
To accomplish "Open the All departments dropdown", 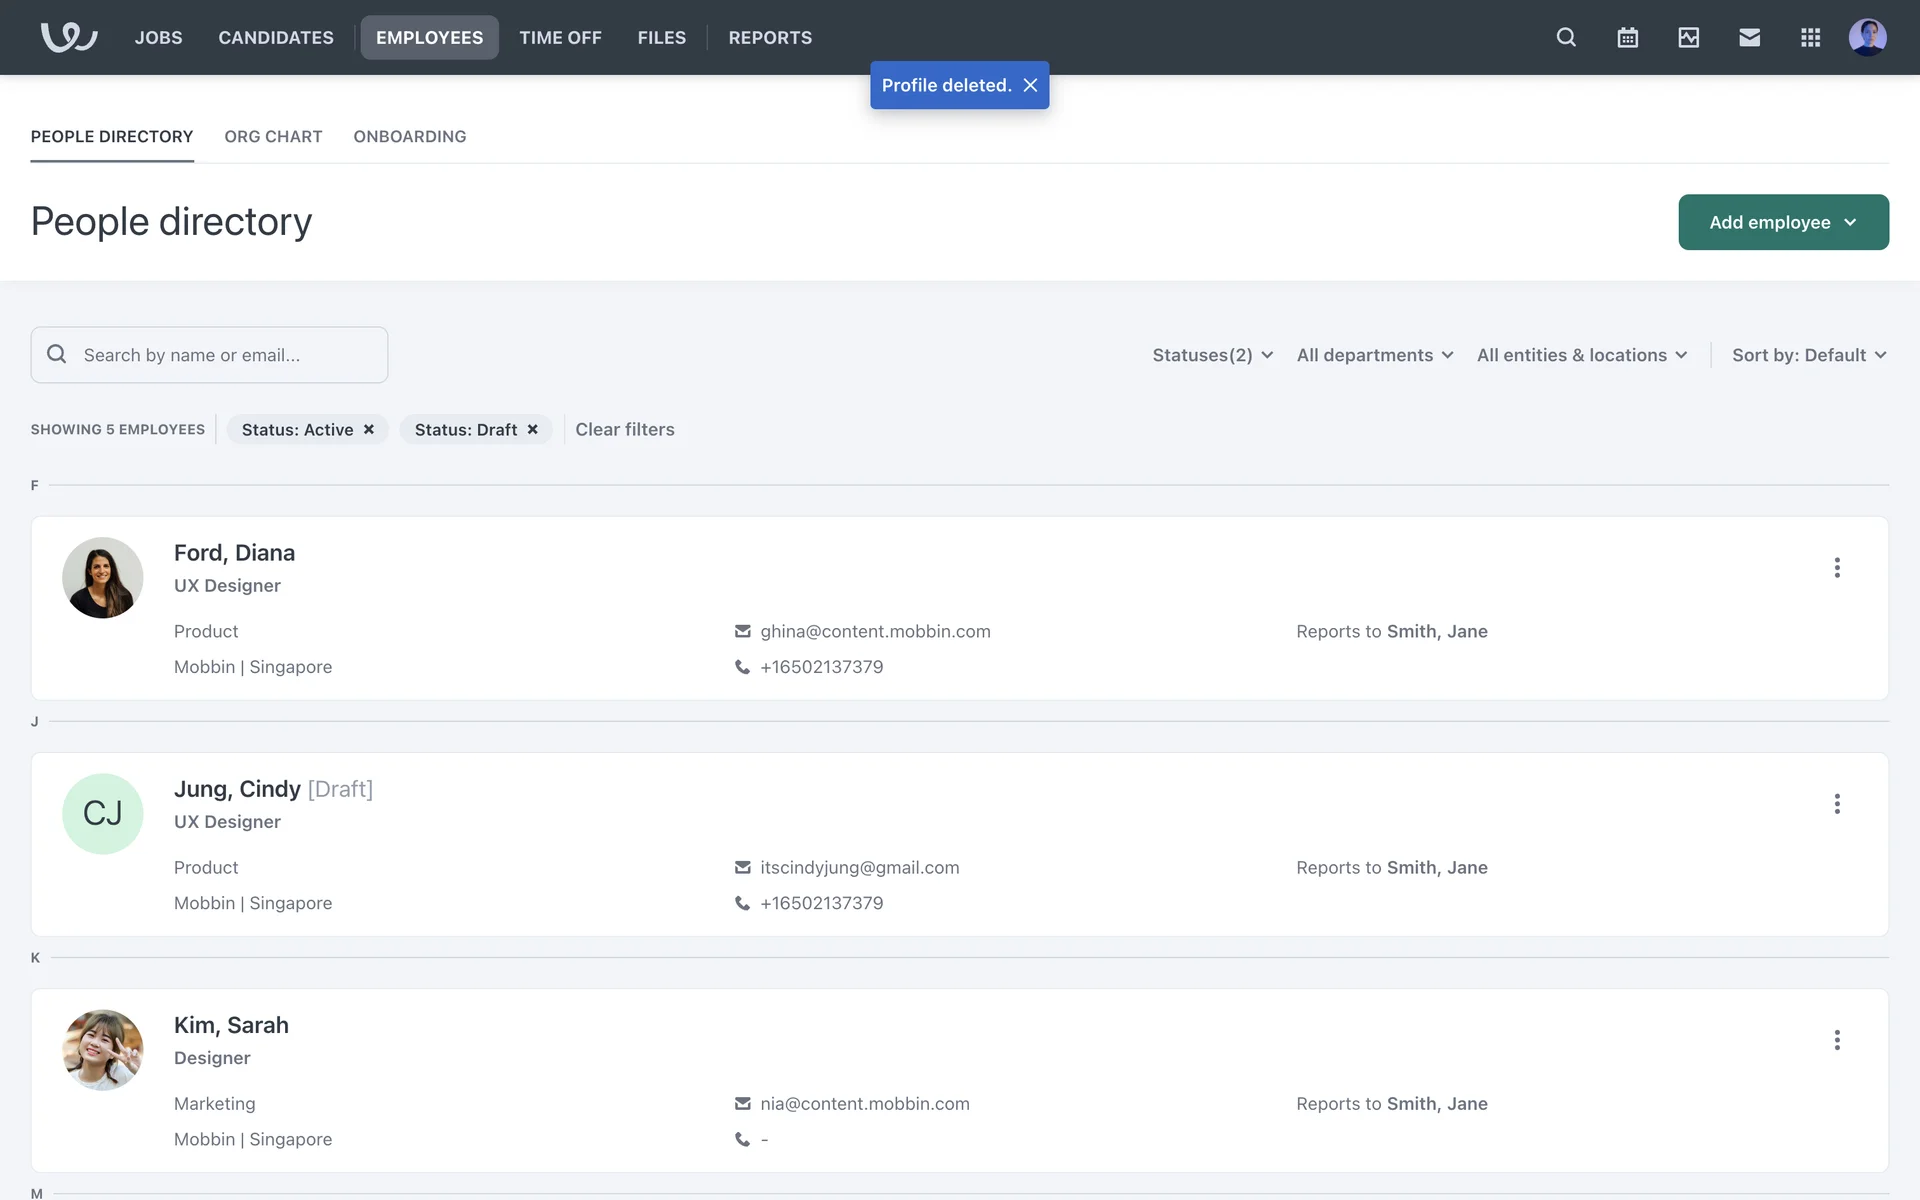I will (1374, 355).
